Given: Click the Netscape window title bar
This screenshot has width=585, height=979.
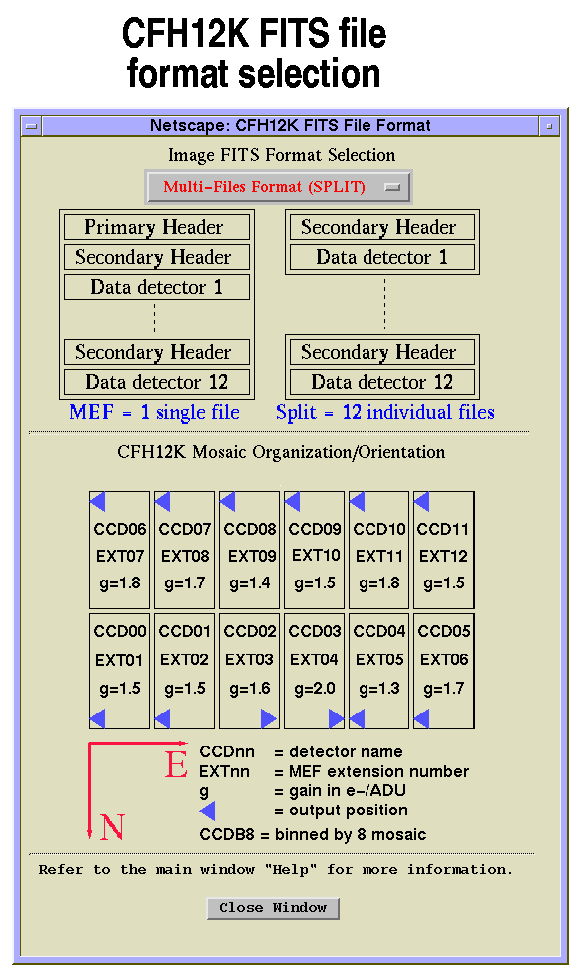Looking at the screenshot, I should [290, 126].
